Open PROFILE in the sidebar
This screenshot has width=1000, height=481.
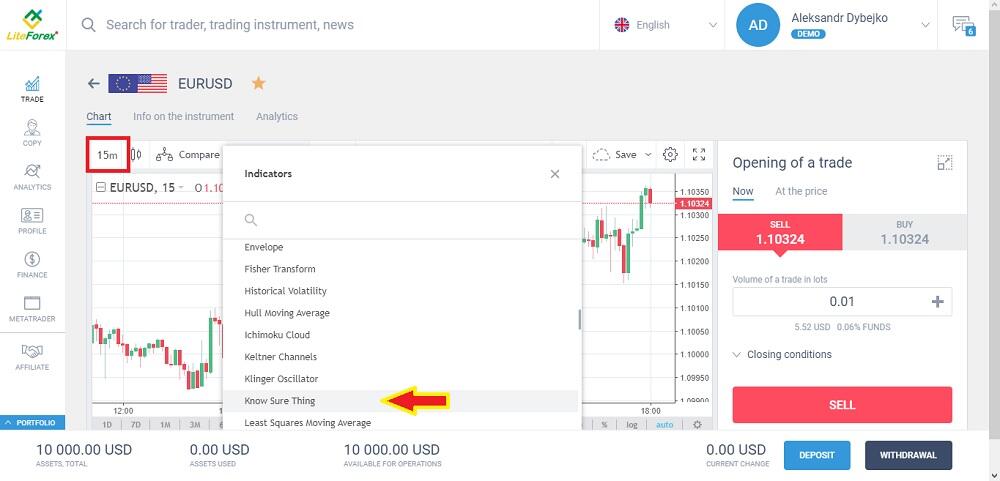(x=32, y=221)
